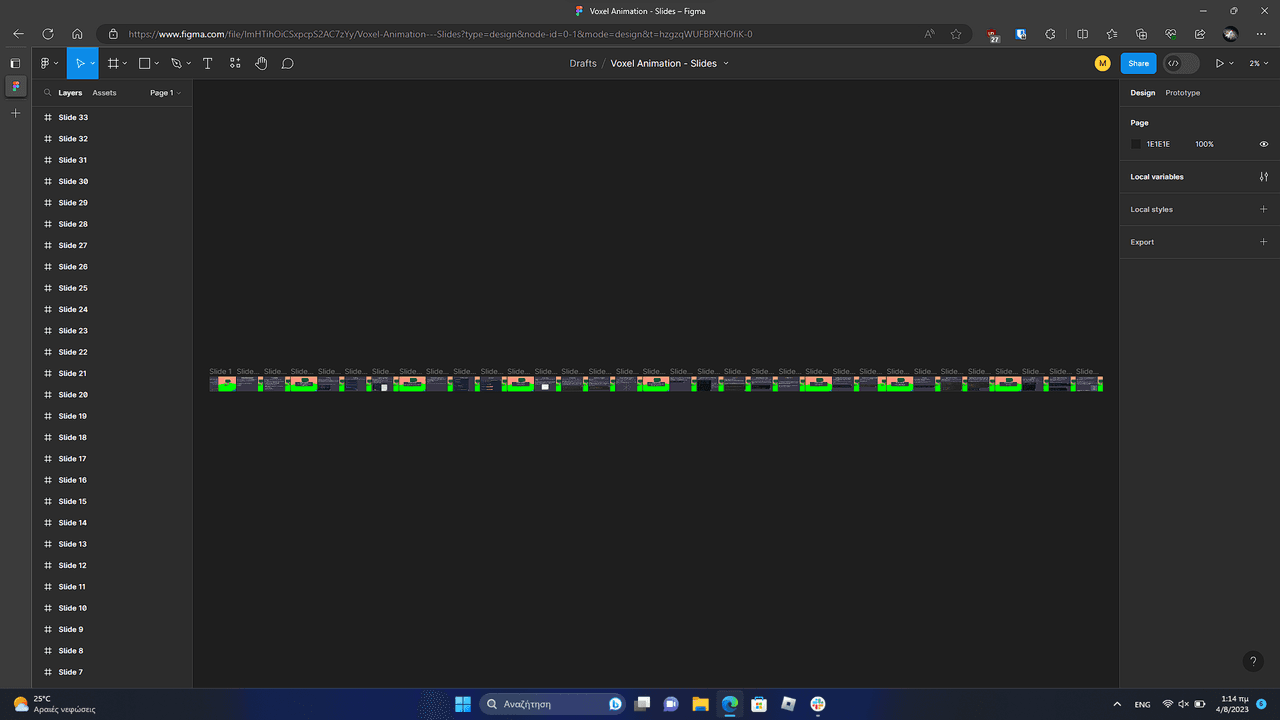Open the Figma main menu dropdown

click(x=49, y=63)
